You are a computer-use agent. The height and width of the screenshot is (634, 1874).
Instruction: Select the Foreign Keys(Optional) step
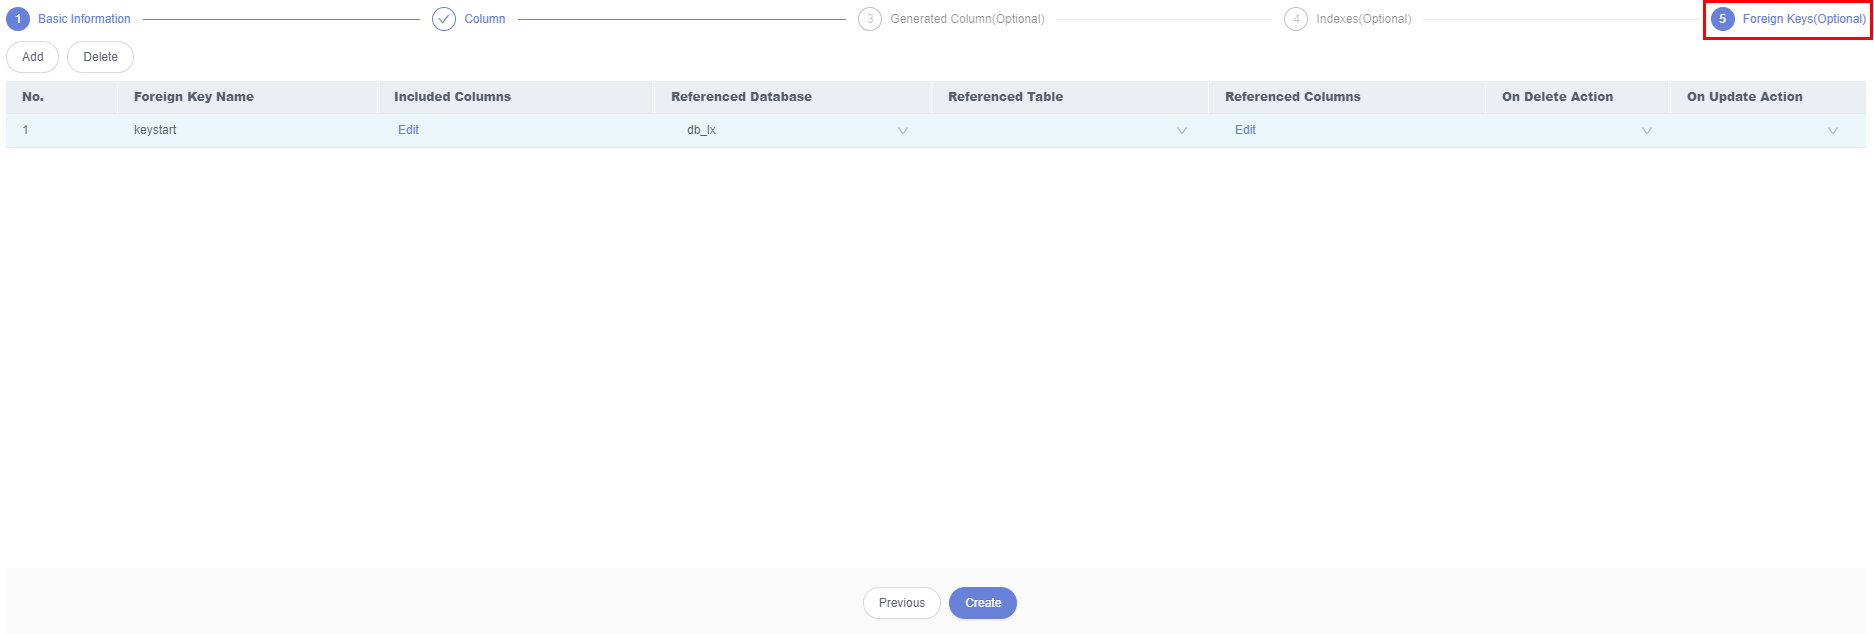[1804, 19]
